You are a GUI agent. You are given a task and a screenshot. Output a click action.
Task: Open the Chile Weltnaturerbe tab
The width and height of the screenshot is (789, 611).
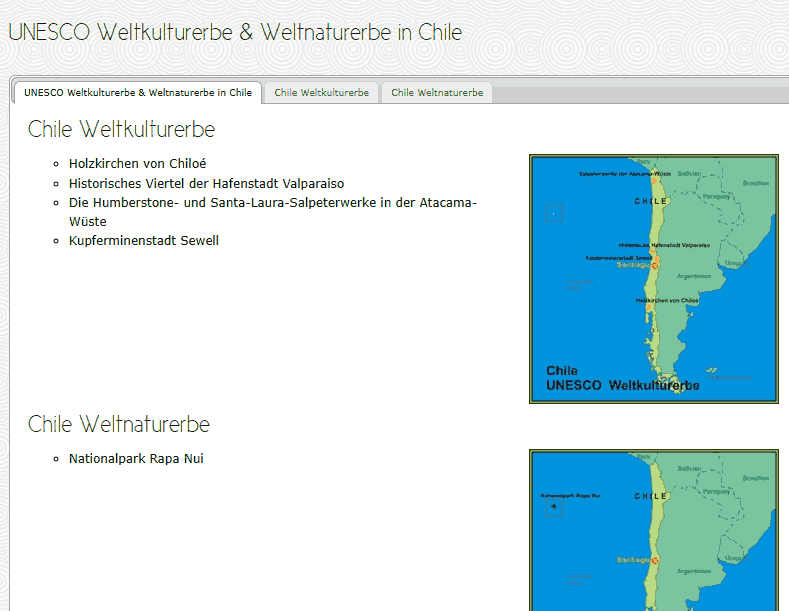pyautogui.click(x=437, y=93)
